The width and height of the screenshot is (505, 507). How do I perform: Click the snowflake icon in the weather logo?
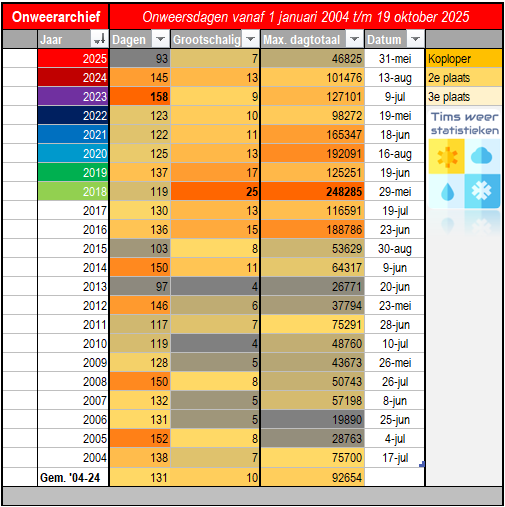tap(482, 191)
